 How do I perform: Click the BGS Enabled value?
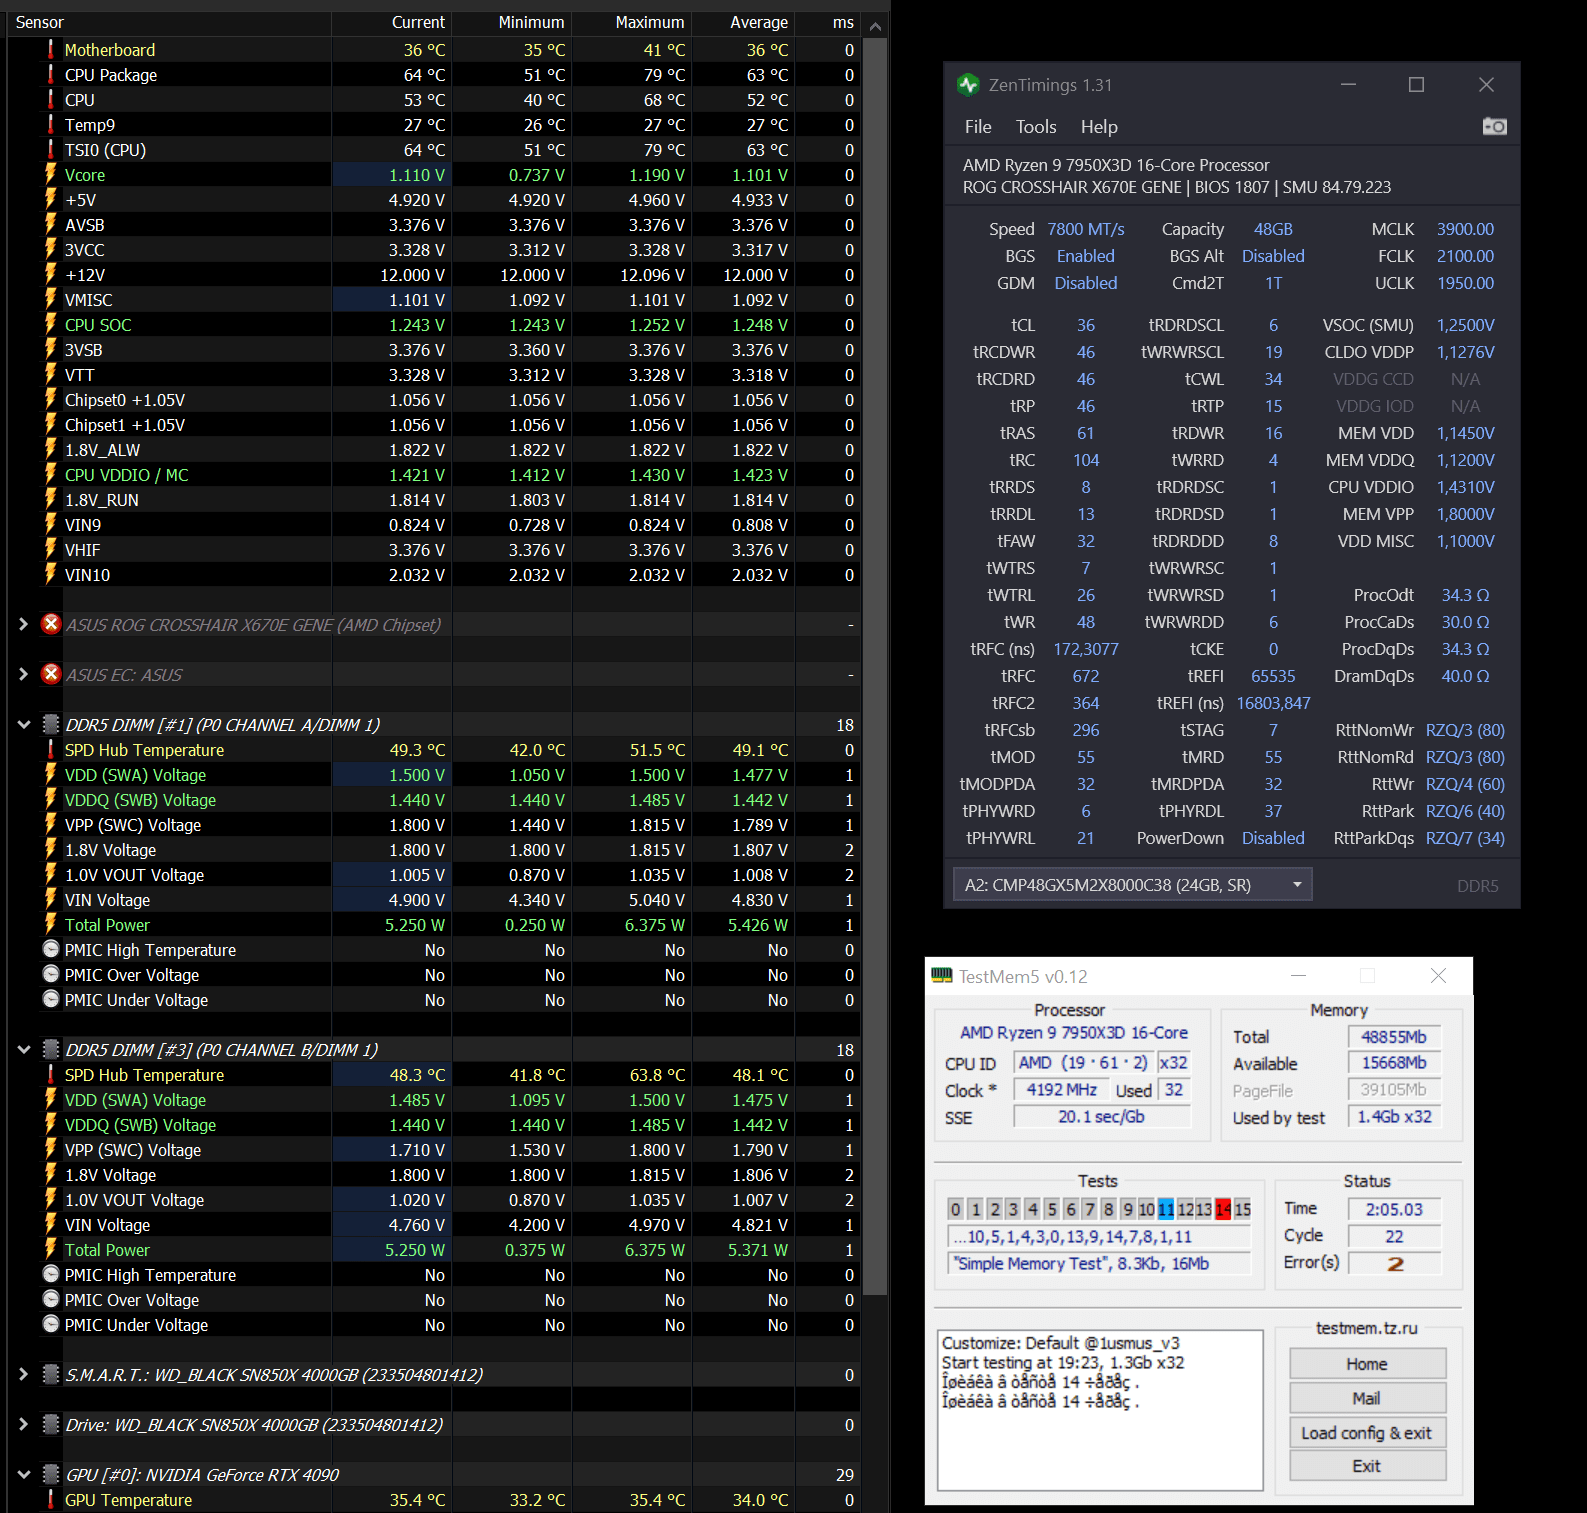tap(1086, 256)
